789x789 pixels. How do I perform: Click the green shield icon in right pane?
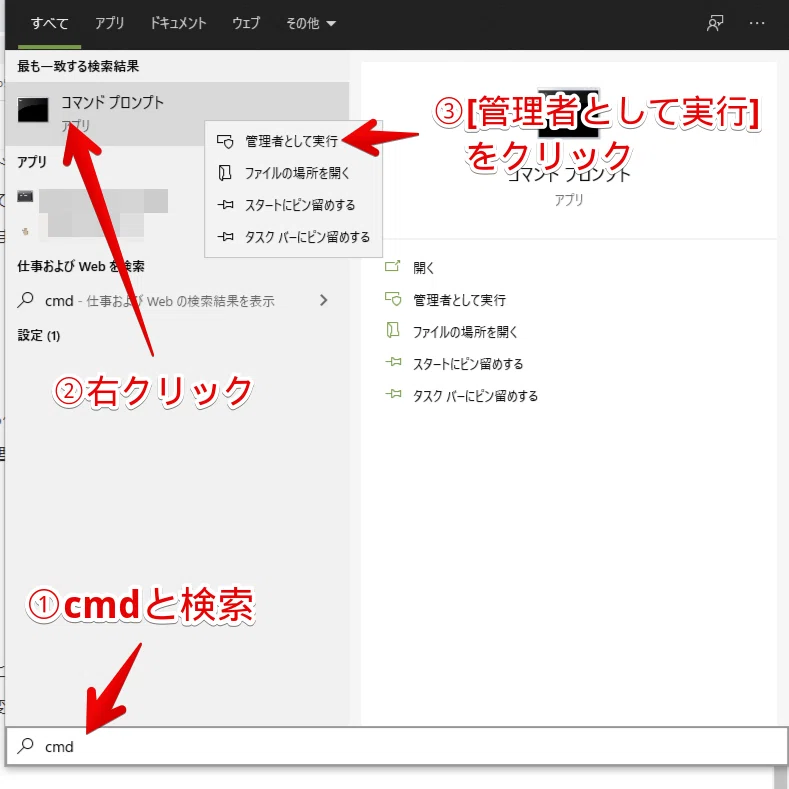pos(393,299)
